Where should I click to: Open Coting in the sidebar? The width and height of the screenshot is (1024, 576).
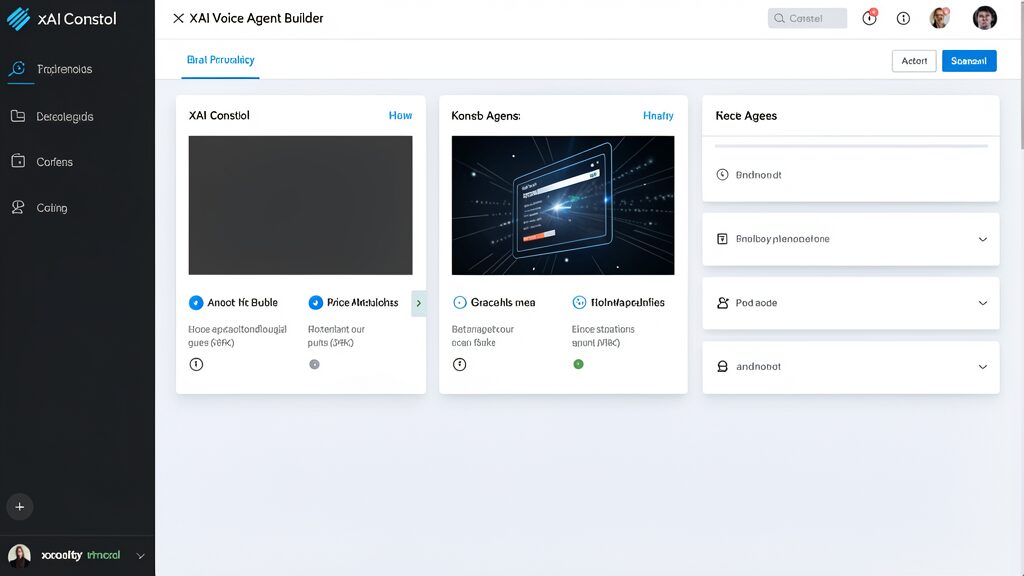coord(52,208)
